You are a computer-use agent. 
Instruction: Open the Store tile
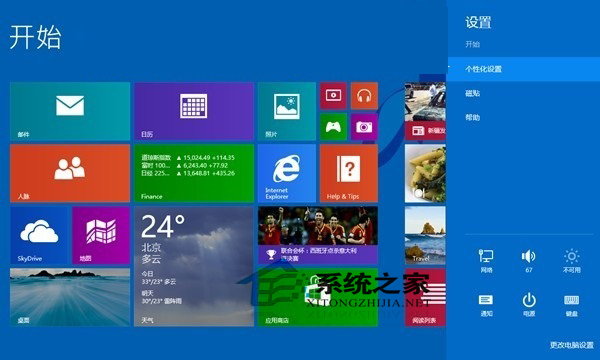pos(318,297)
